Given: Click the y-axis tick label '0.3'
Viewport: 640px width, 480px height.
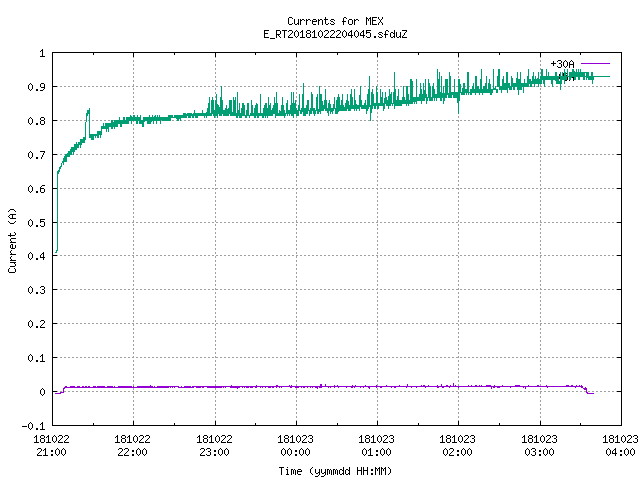Looking at the screenshot, I should (x=36, y=290).
